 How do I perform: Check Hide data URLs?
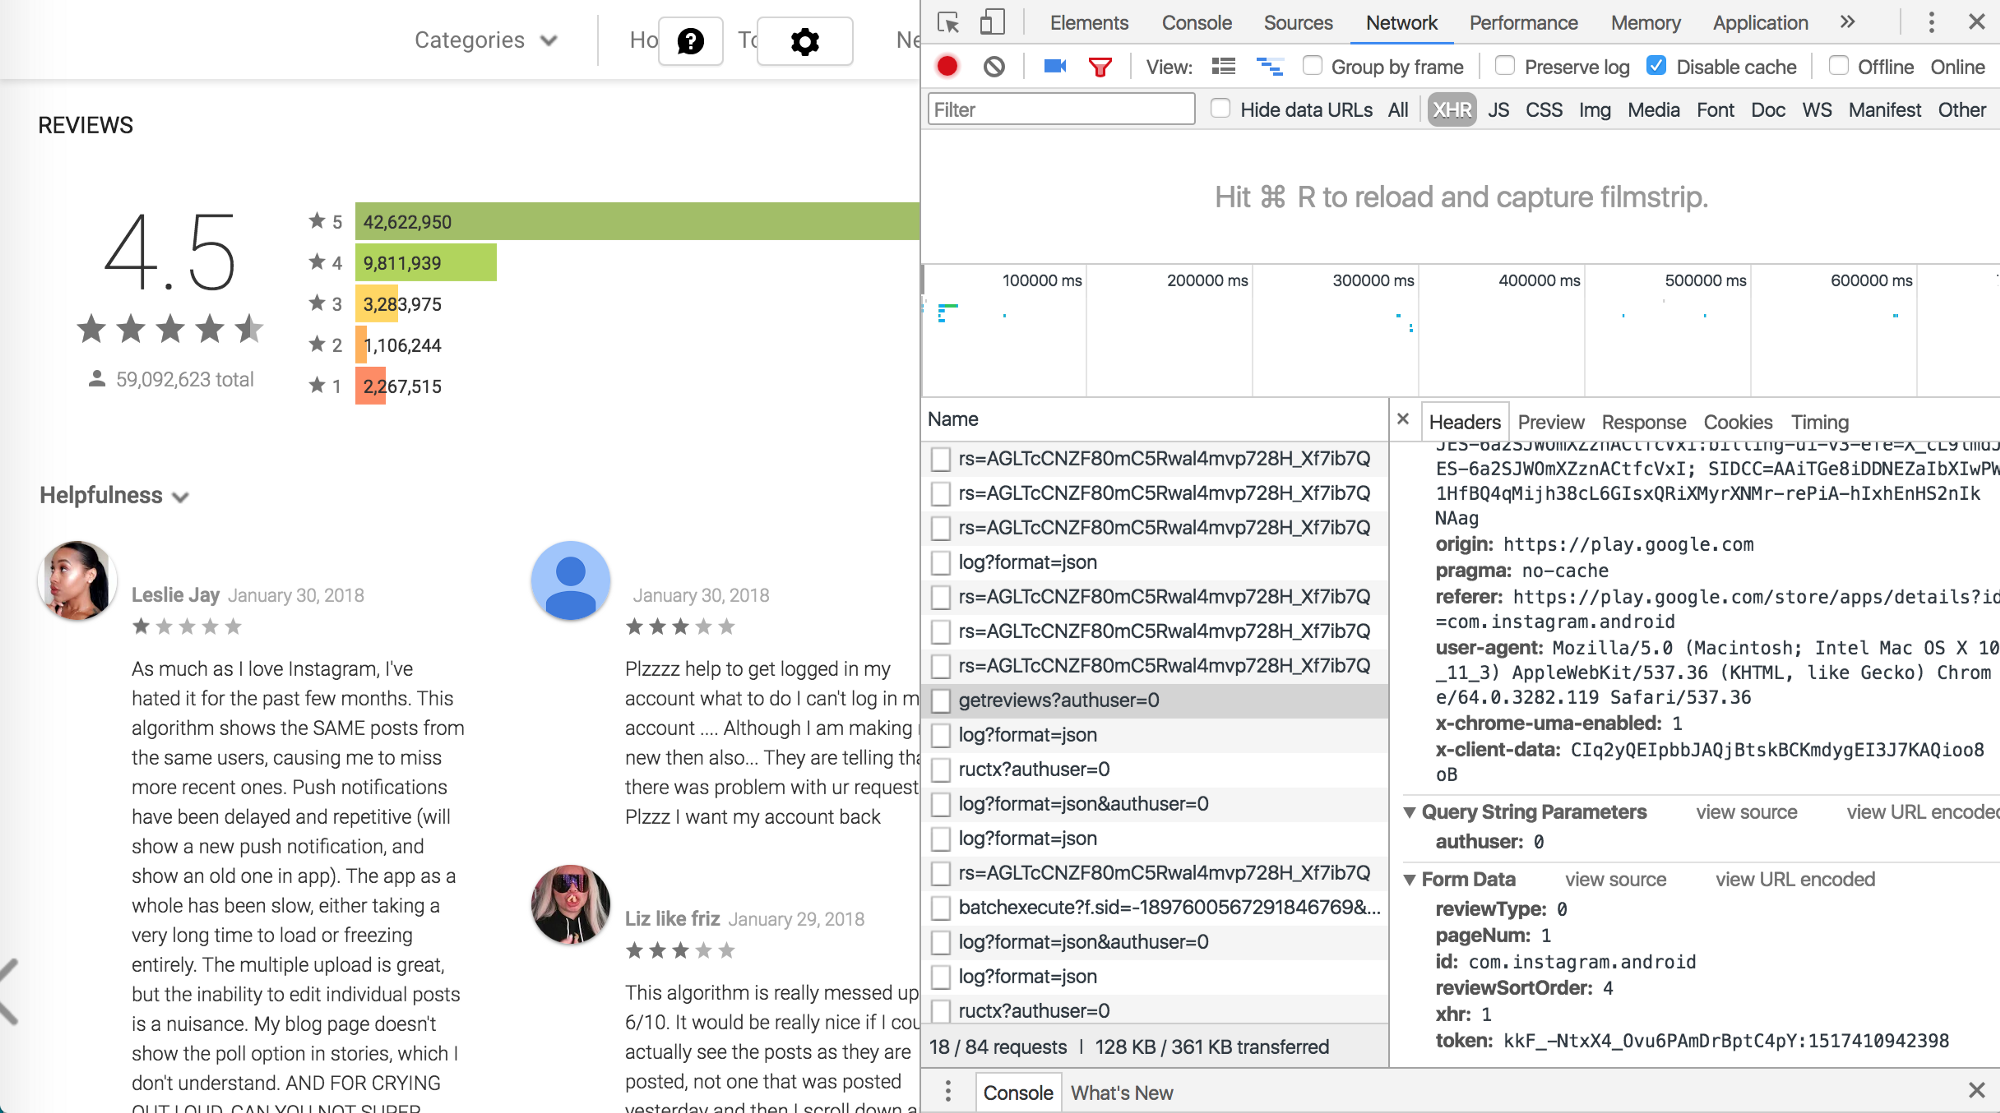coord(1221,110)
